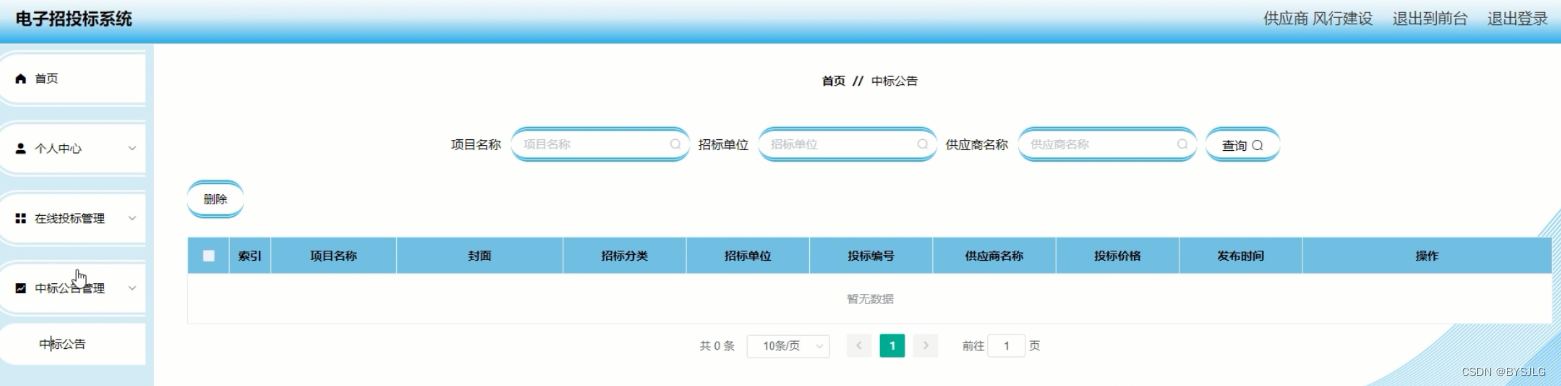Click the 查询 search button
The height and width of the screenshot is (386, 1561).
1243,145
